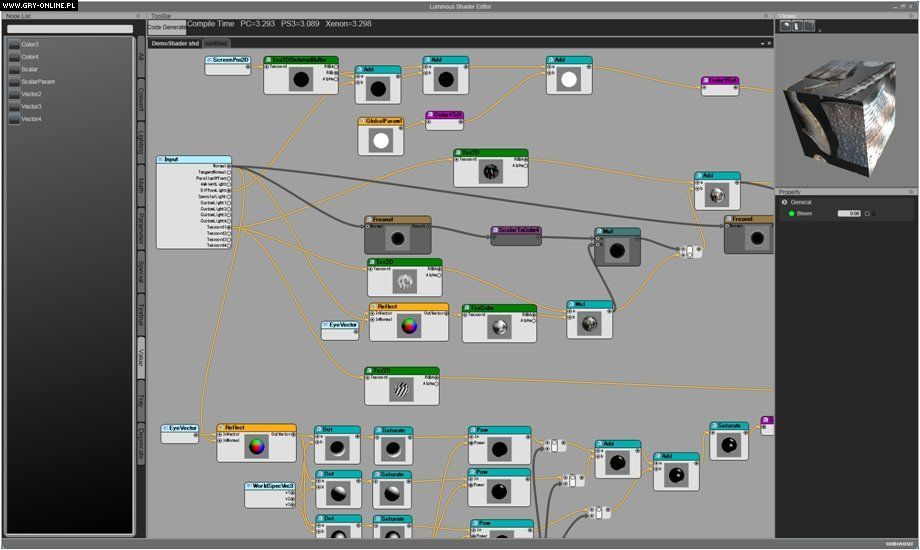Select the Color3 node in Node List
This screenshot has height=550, width=920.
tap(30, 45)
